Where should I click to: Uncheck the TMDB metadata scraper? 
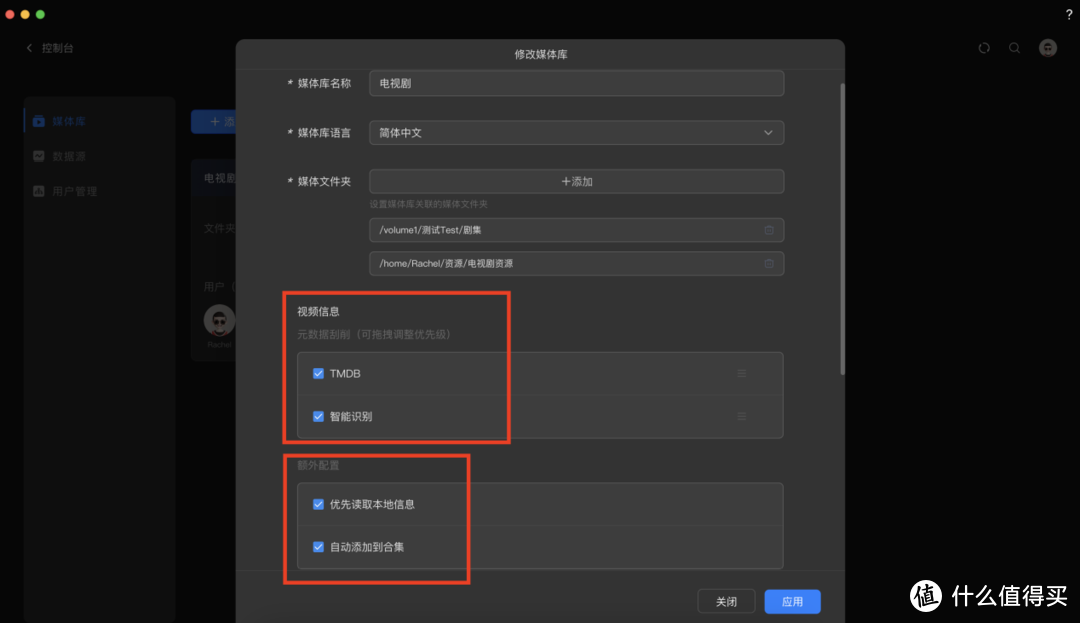click(x=318, y=373)
